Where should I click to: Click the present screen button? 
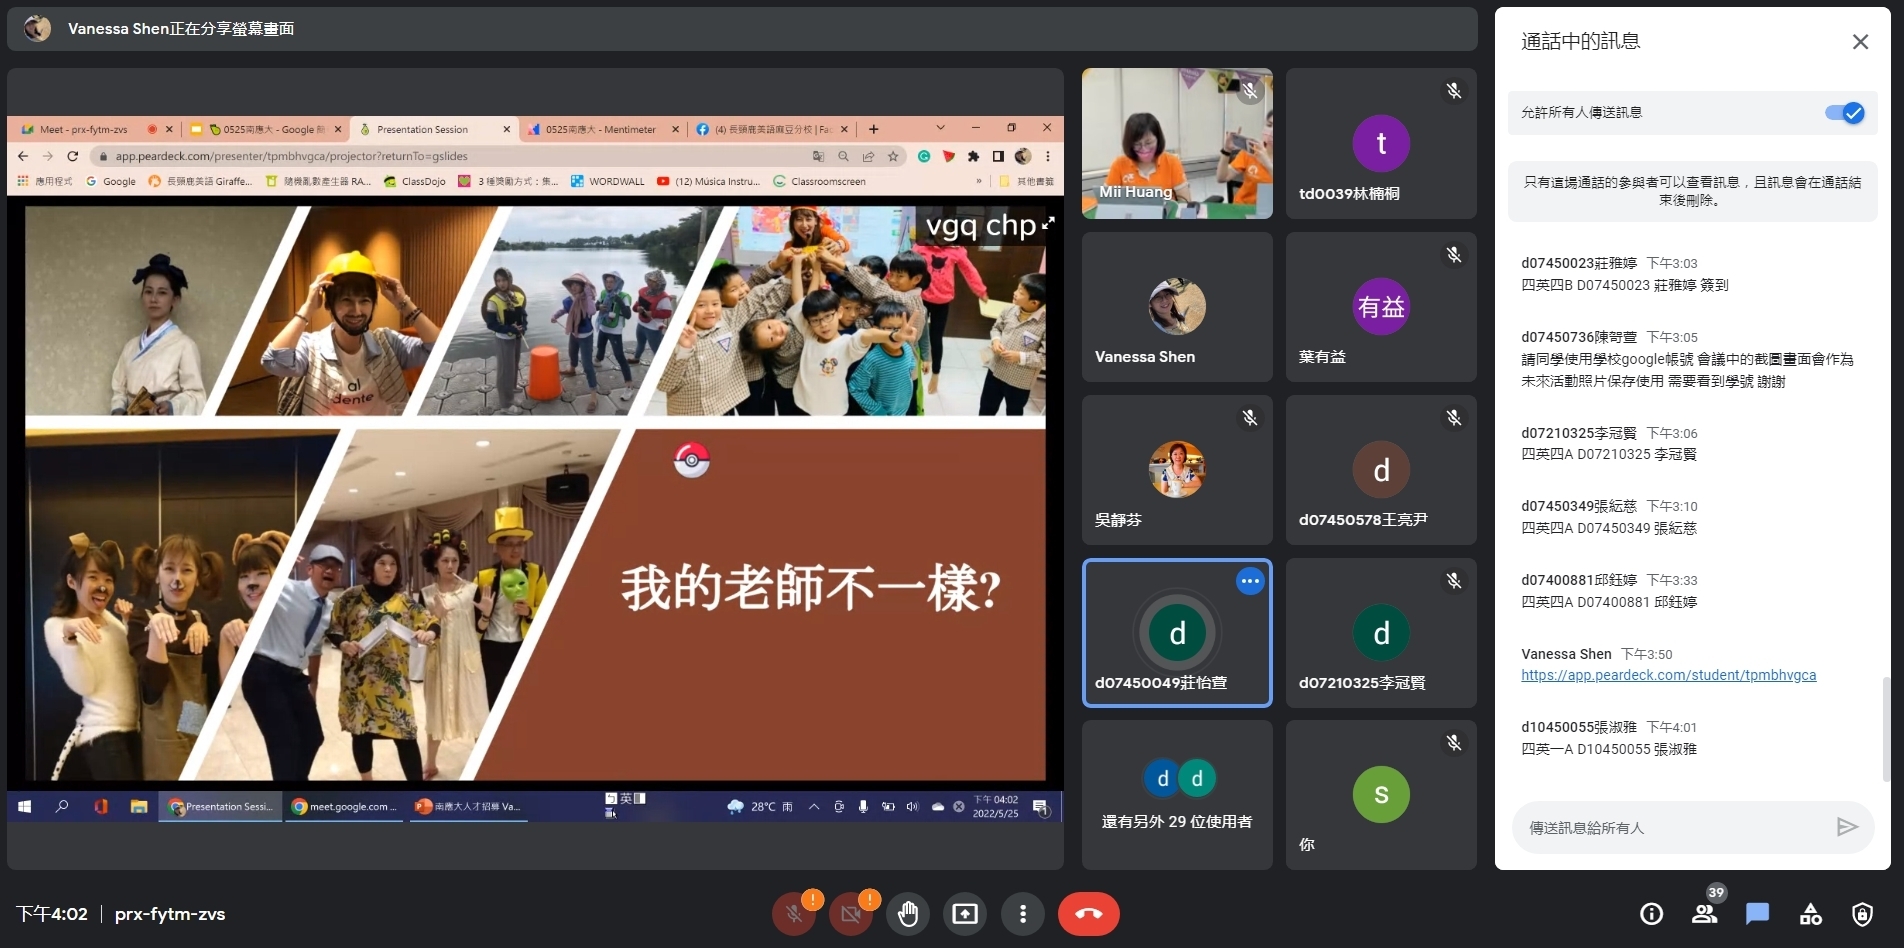tap(965, 914)
